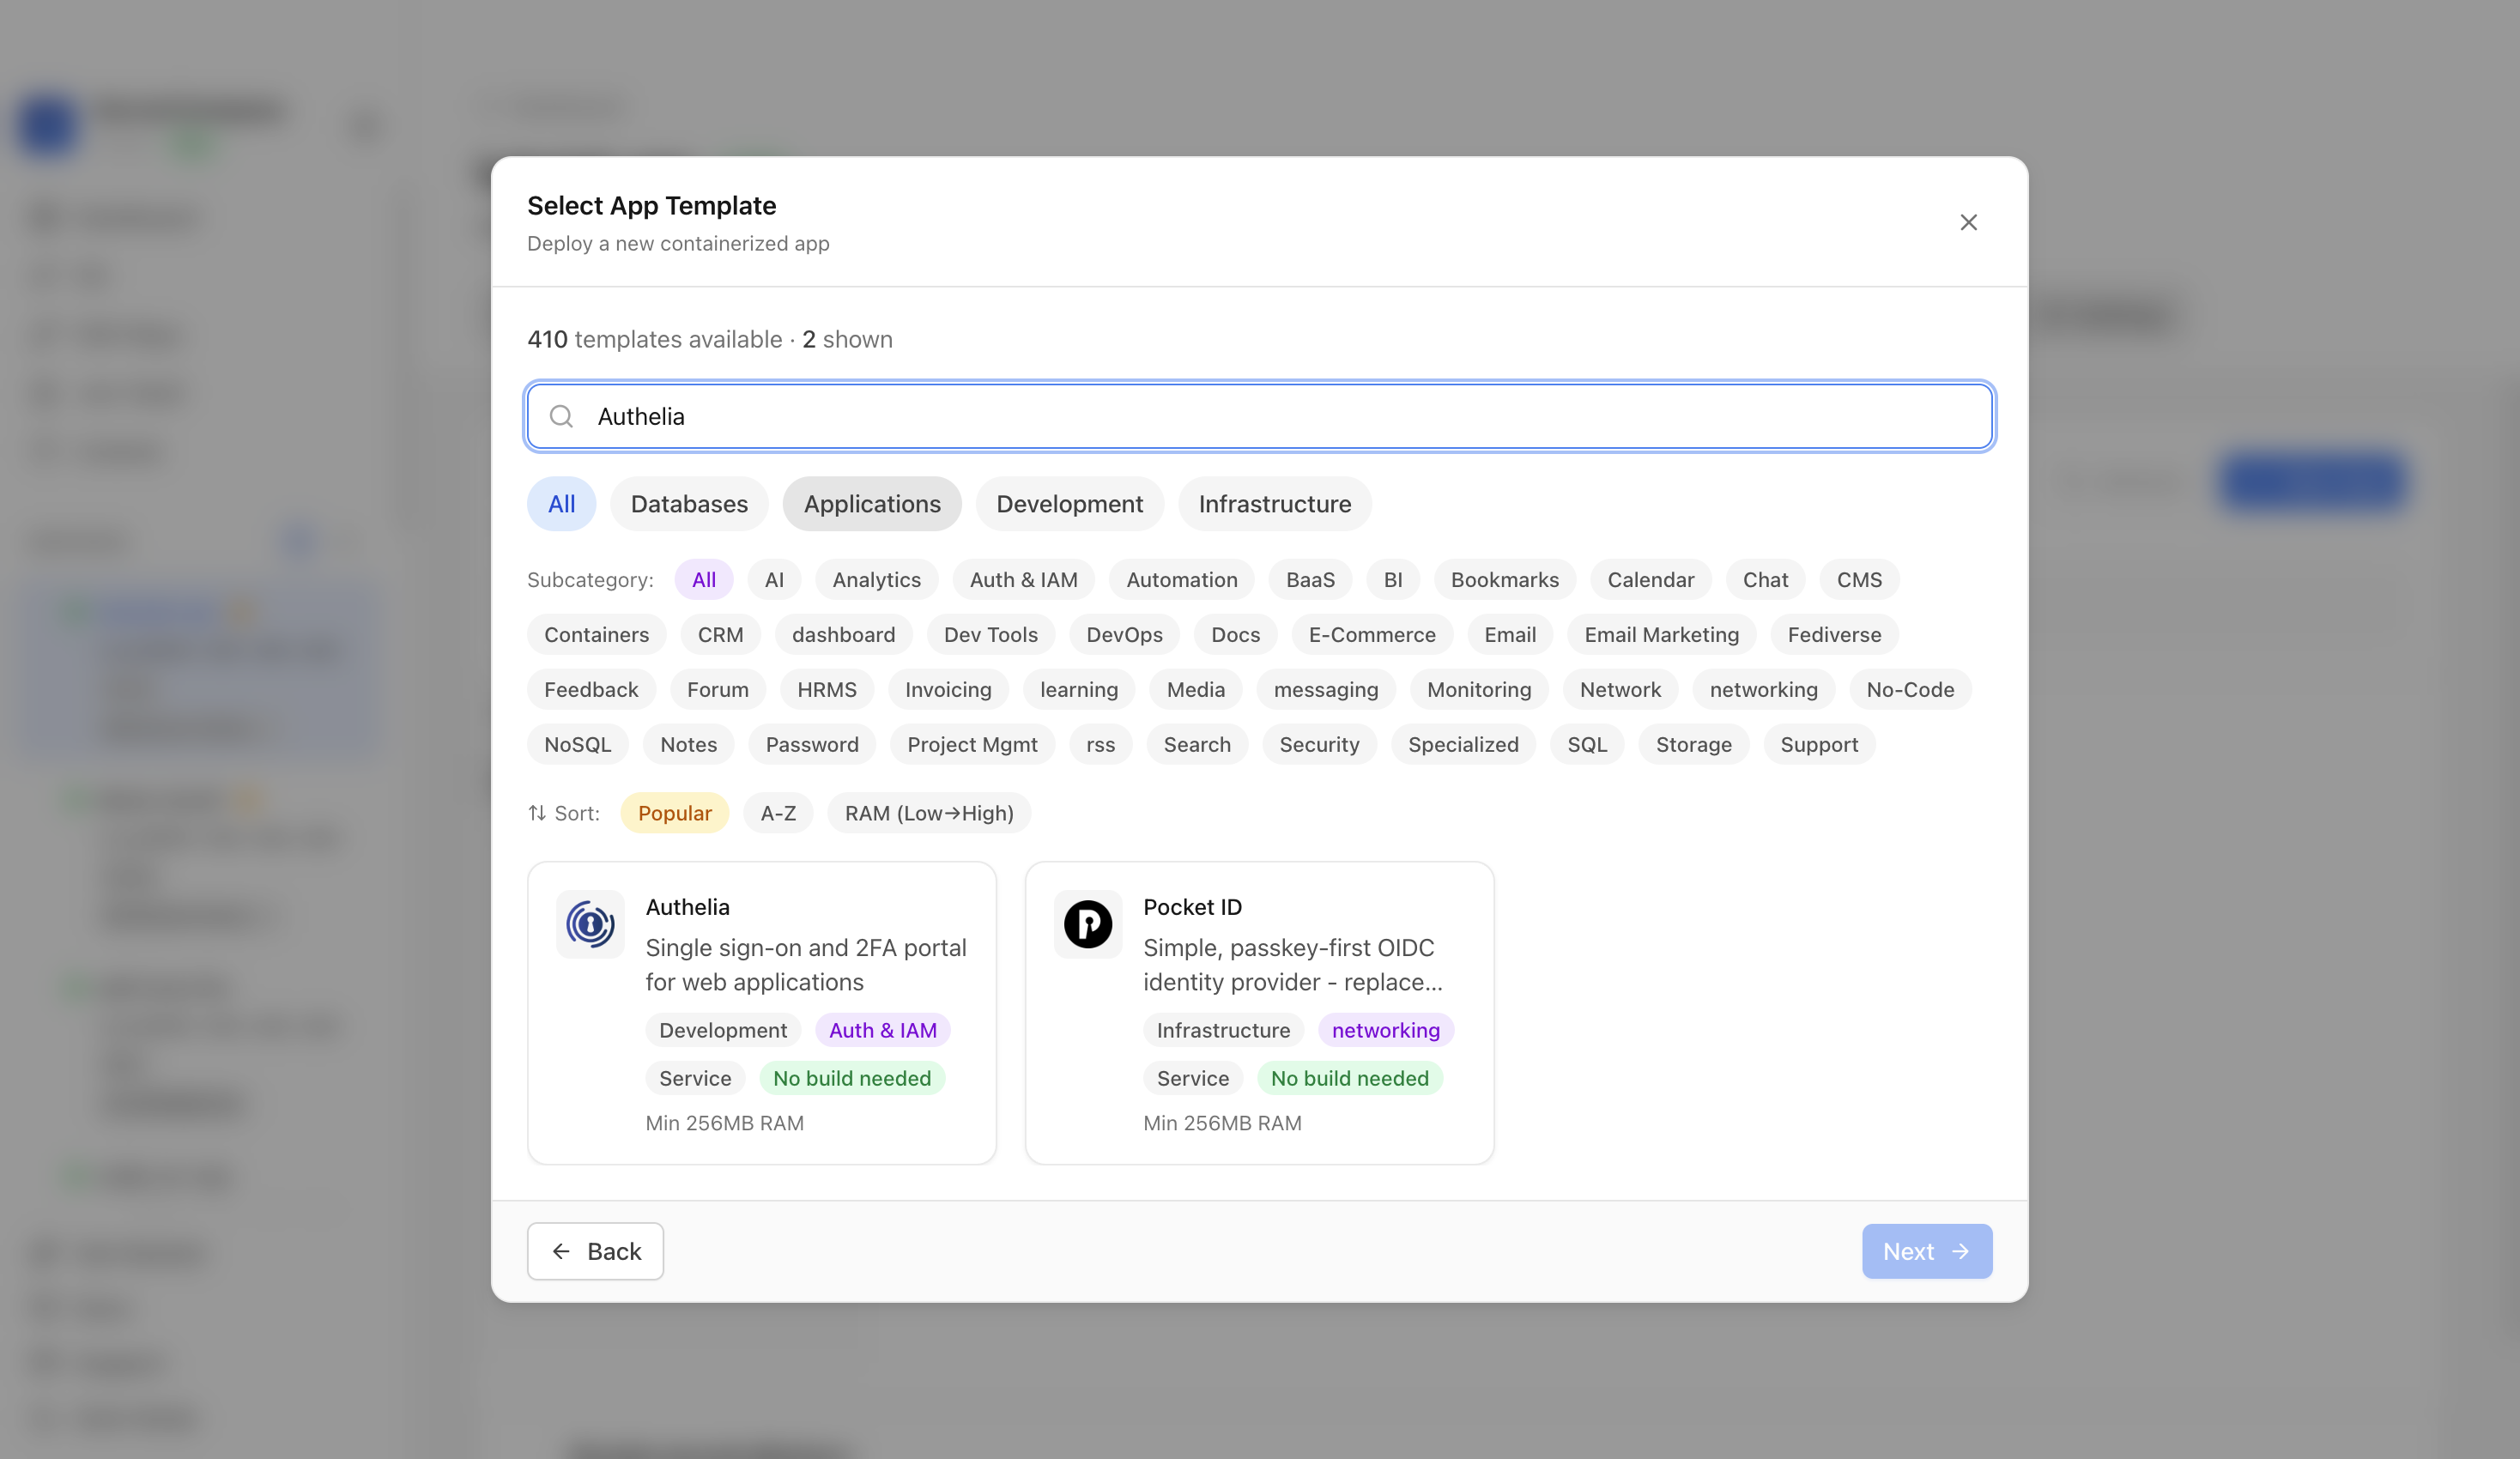Viewport: 2520px width, 1459px height.
Task: Sort templates by RAM Low to High
Action: pos(929,813)
